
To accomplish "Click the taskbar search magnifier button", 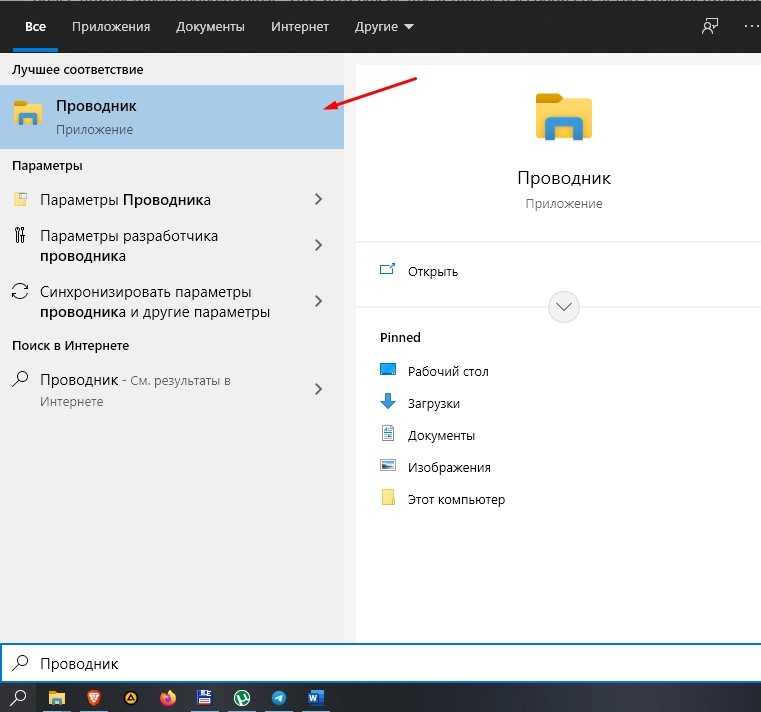I will (x=18, y=698).
